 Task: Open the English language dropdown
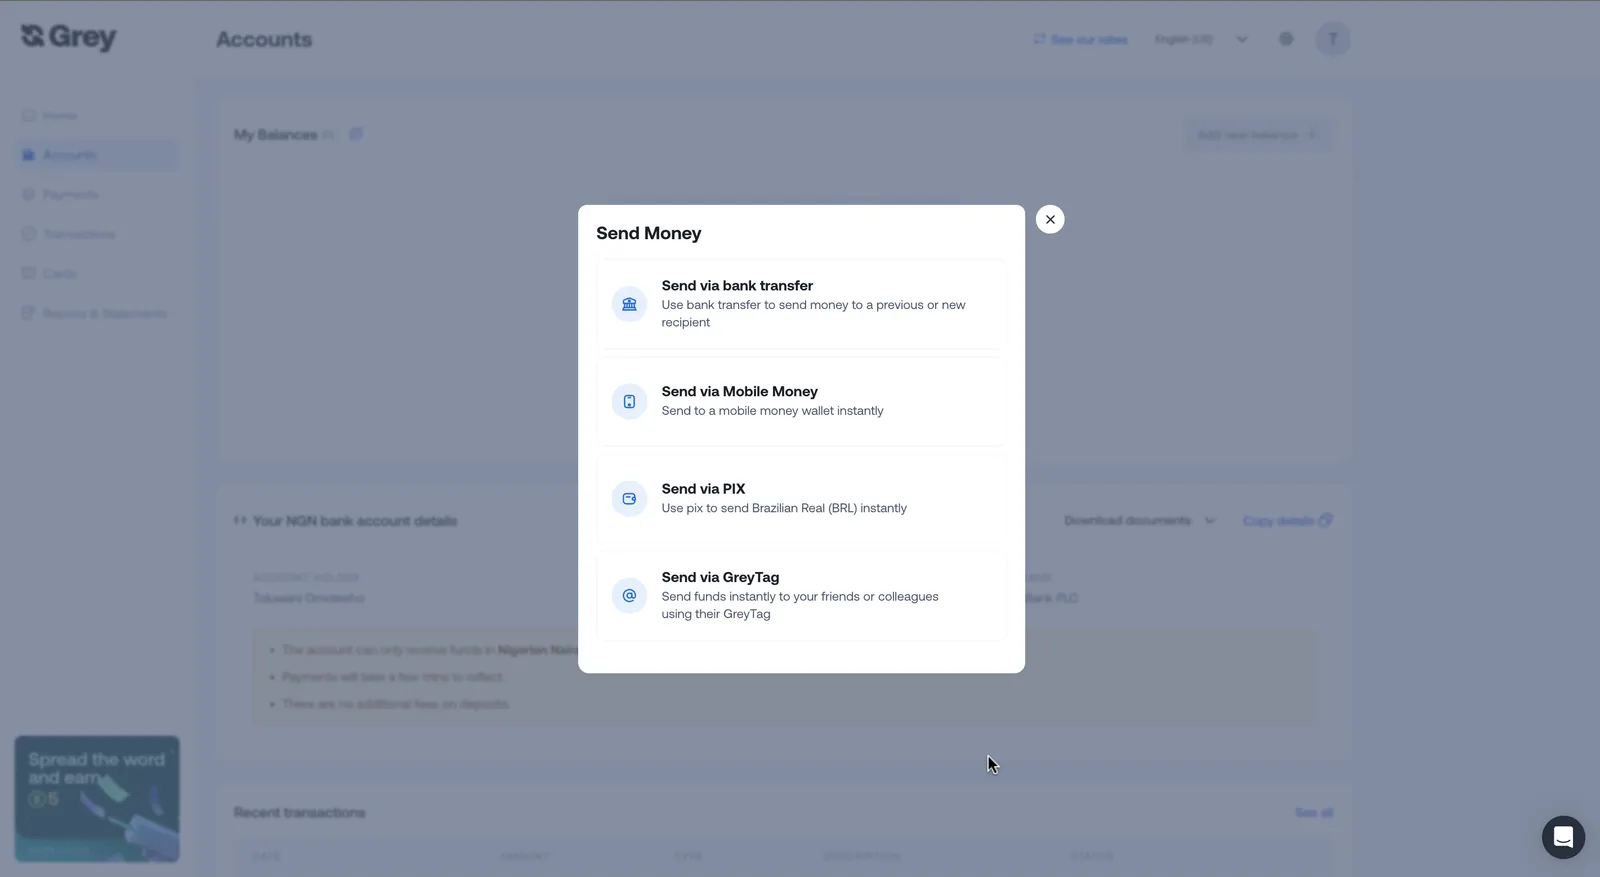tap(1201, 39)
